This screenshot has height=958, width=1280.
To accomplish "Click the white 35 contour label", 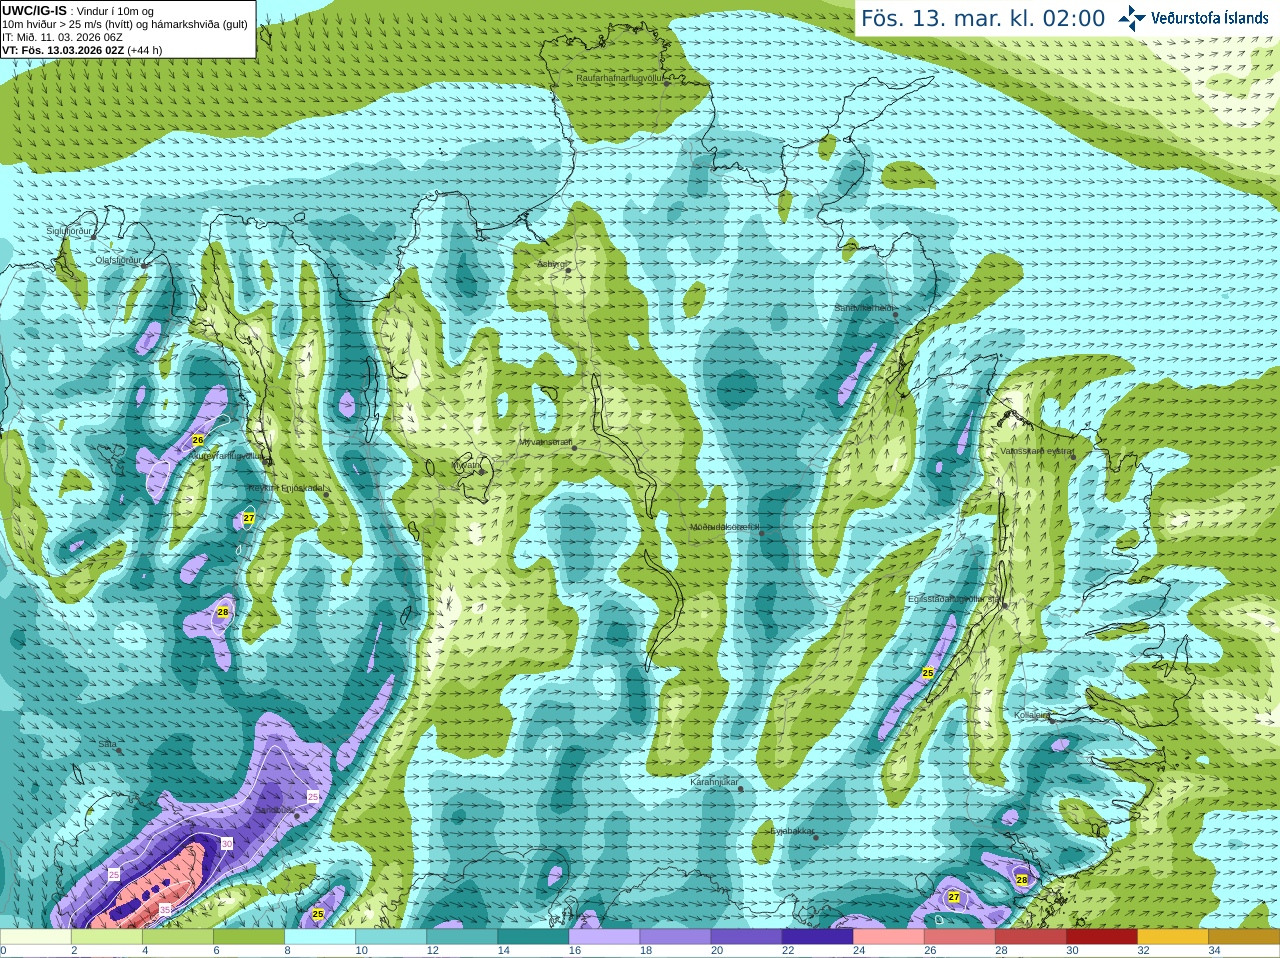I will click(165, 910).
